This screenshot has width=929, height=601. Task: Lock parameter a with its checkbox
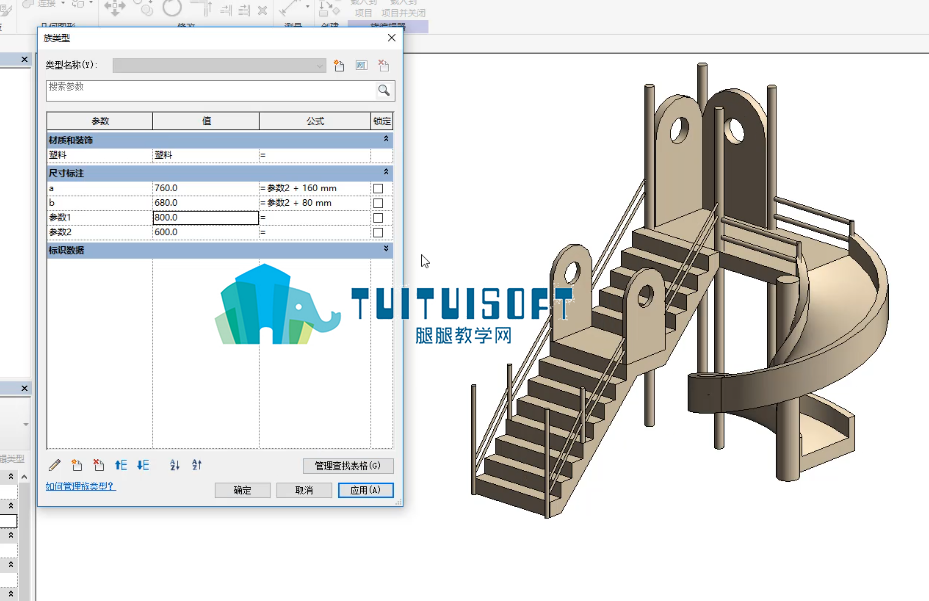(378, 188)
